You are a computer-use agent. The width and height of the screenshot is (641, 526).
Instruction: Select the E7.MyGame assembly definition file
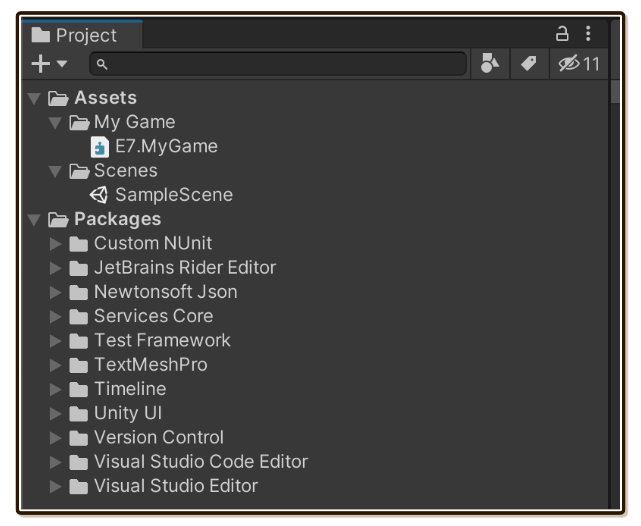point(166,146)
